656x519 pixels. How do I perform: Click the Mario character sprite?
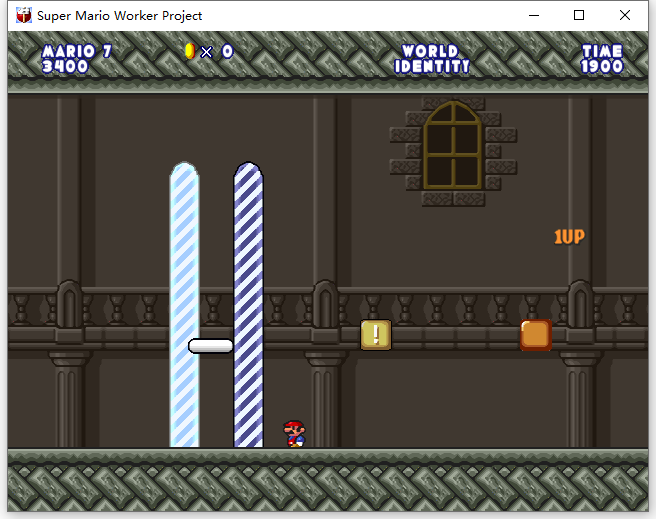[295, 434]
